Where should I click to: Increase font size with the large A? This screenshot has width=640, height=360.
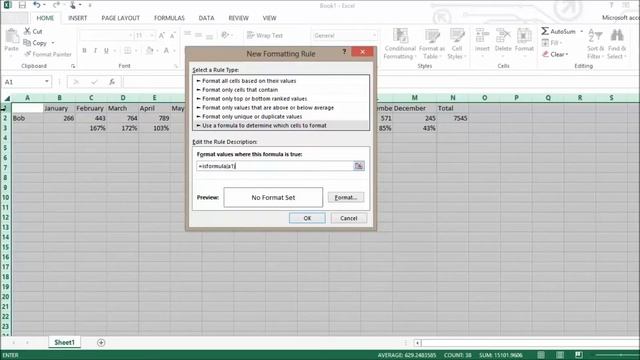tap(162, 36)
